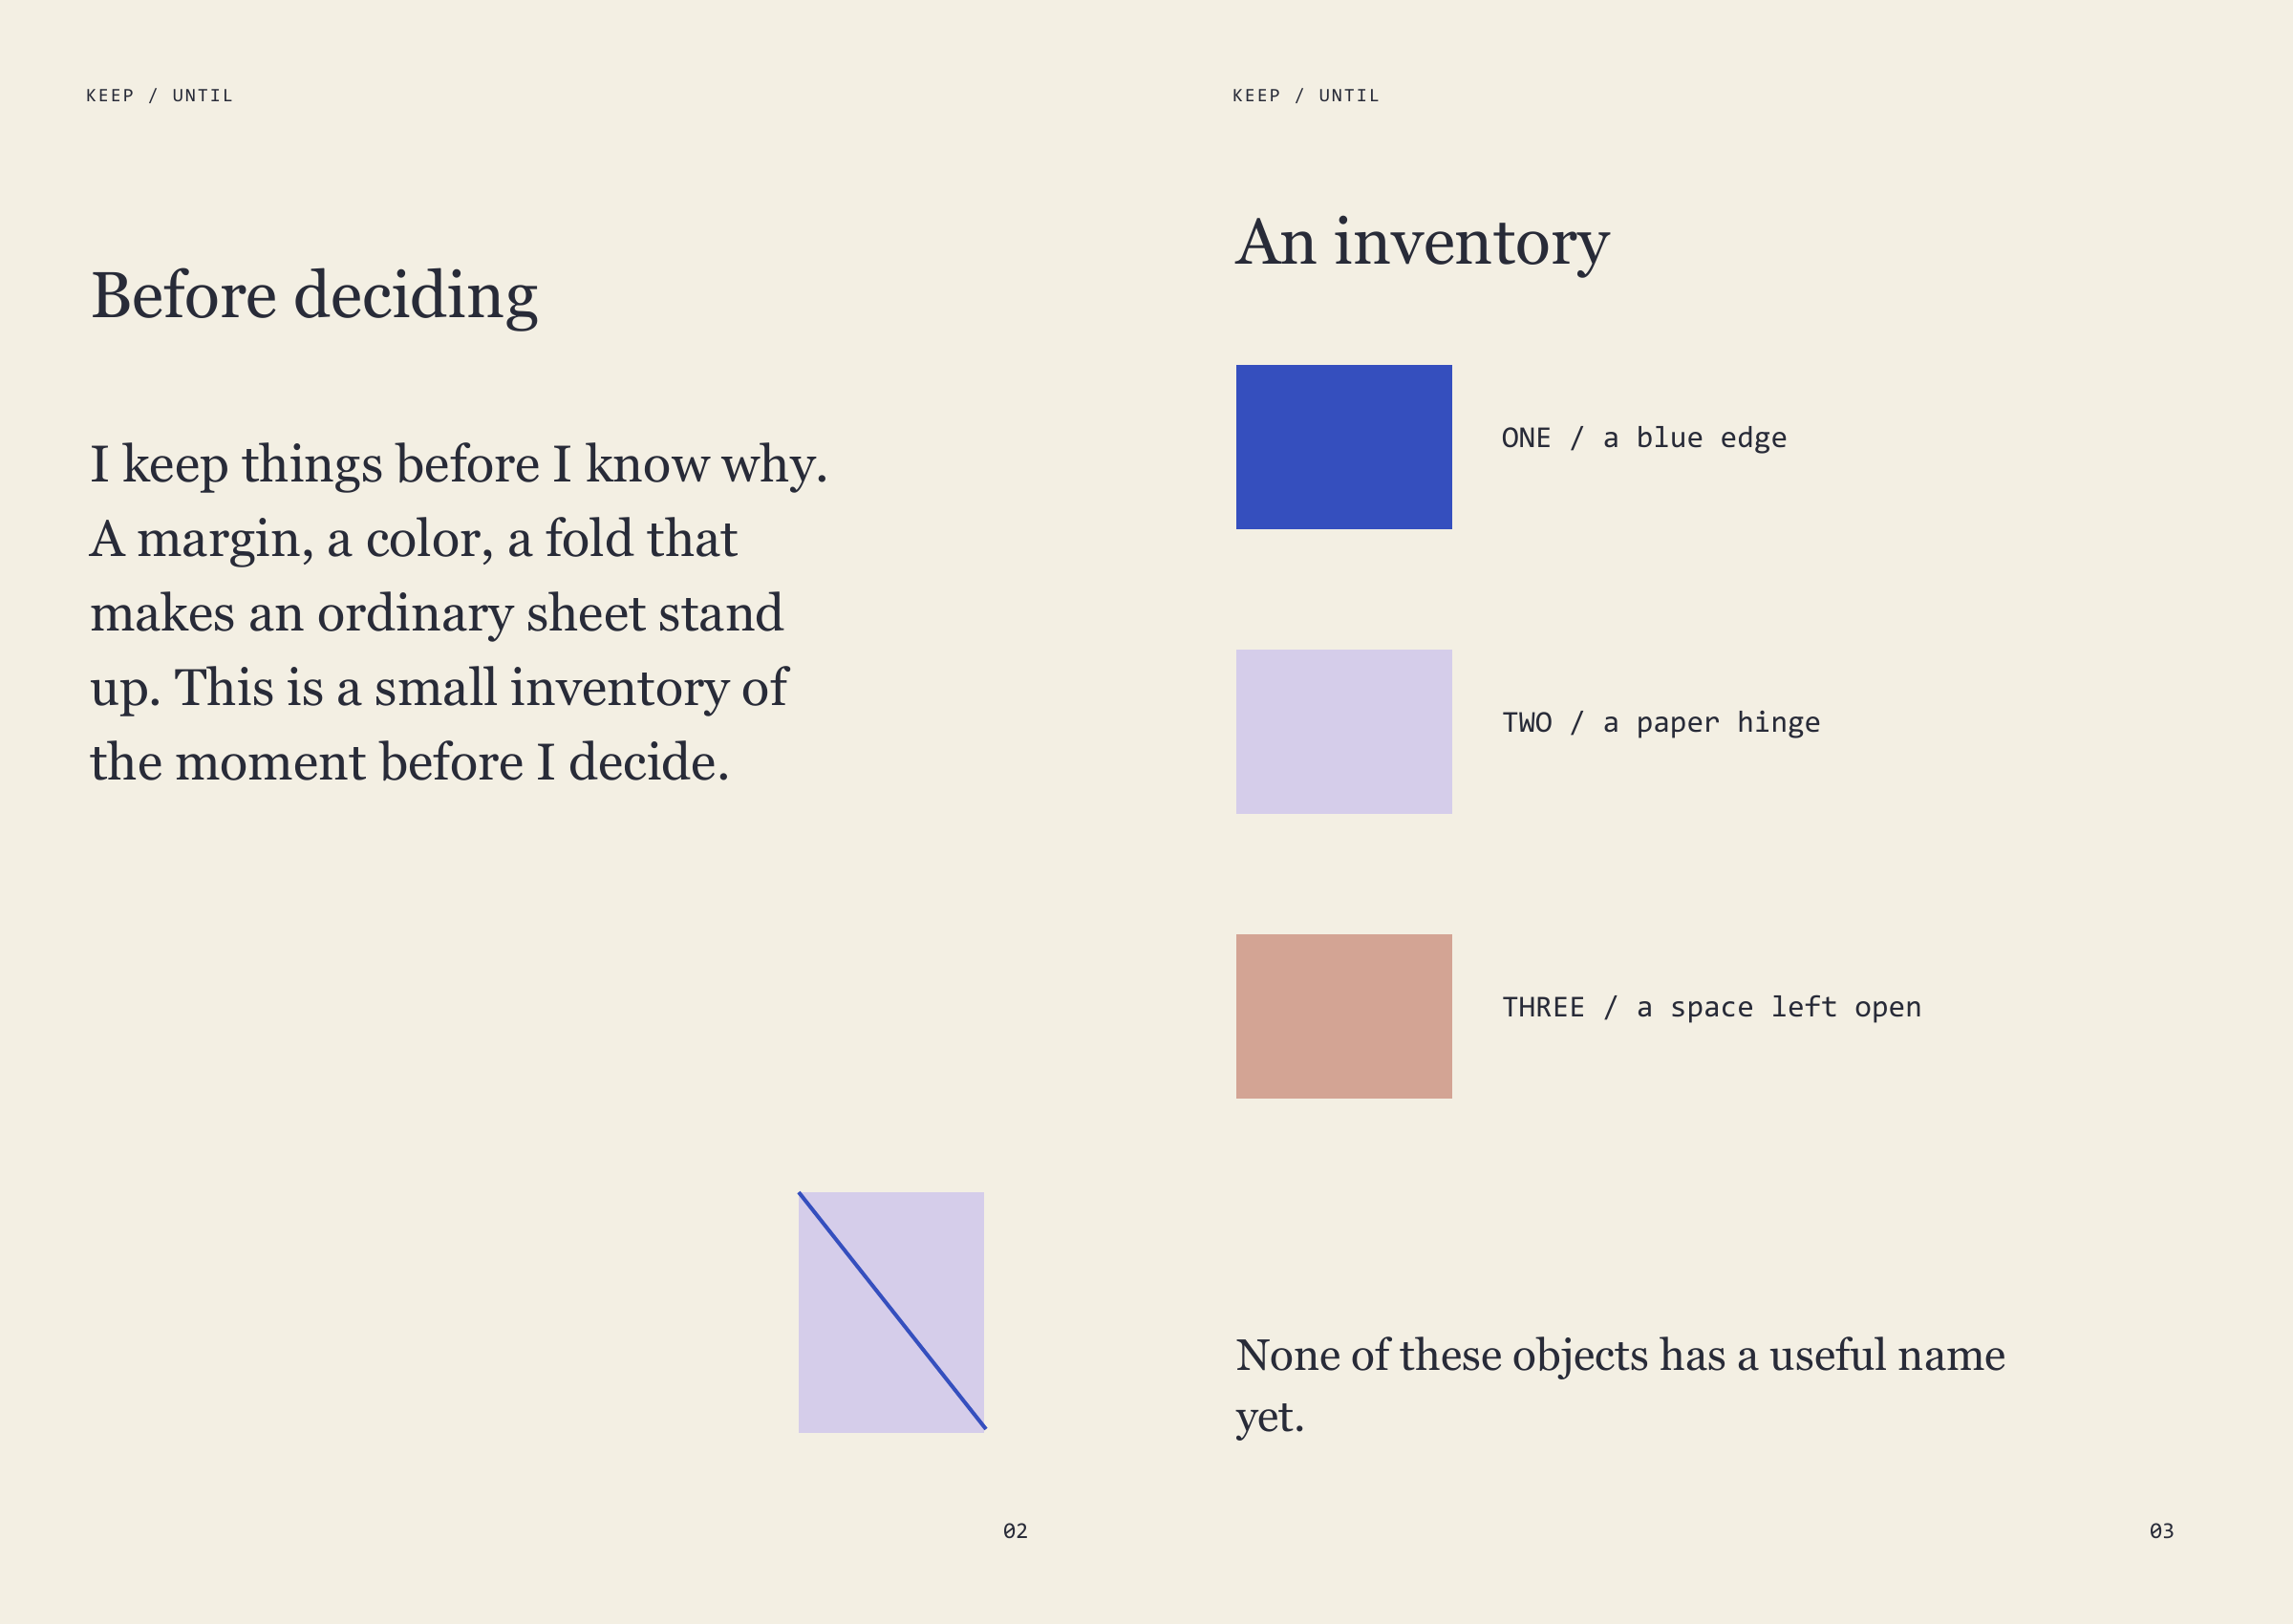The height and width of the screenshot is (1624, 2293).
Task: Click the label 'TWO / a paper hinge'
Action: 1661,723
